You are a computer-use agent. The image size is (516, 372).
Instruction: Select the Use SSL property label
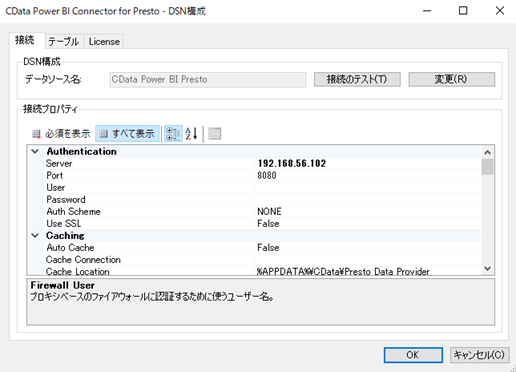[x=64, y=224]
